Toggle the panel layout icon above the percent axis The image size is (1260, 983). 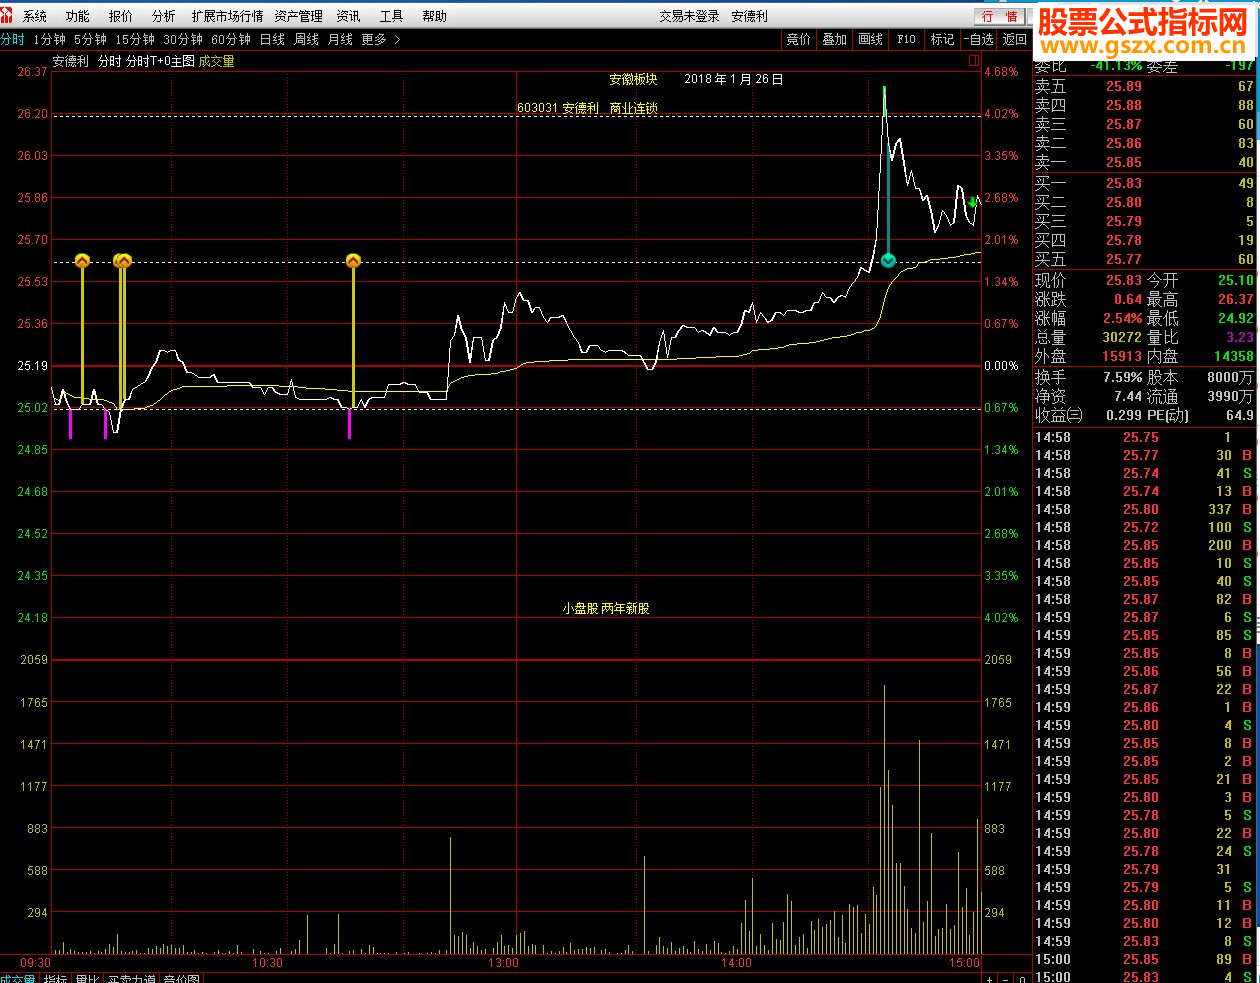[974, 61]
